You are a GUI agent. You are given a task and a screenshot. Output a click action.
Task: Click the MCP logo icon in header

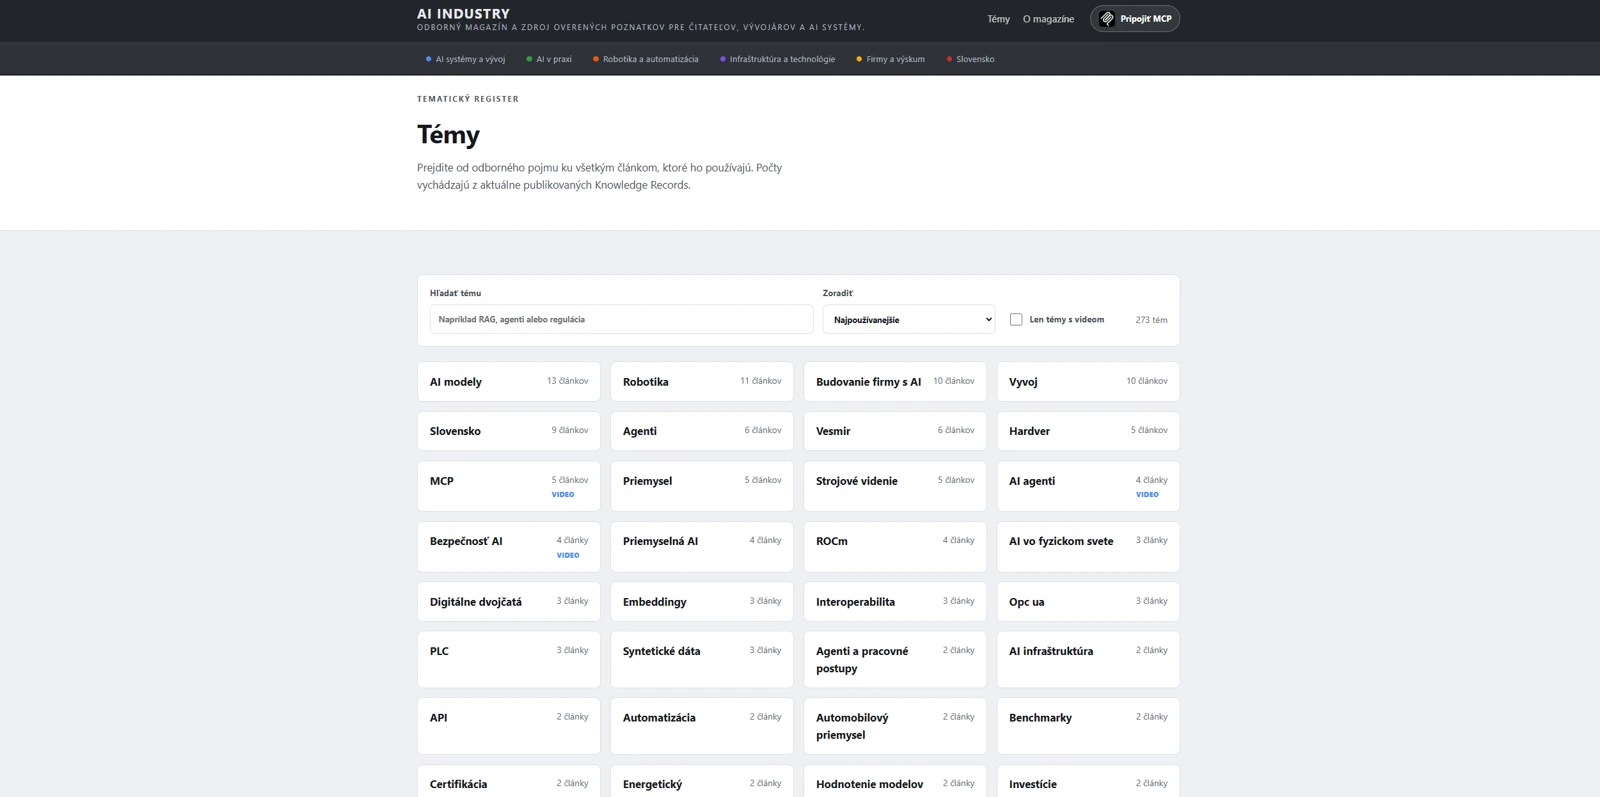tap(1107, 19)
